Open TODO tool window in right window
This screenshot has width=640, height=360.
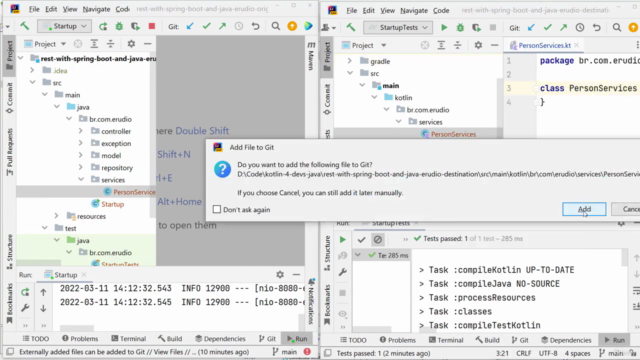[x=353, y=340]
